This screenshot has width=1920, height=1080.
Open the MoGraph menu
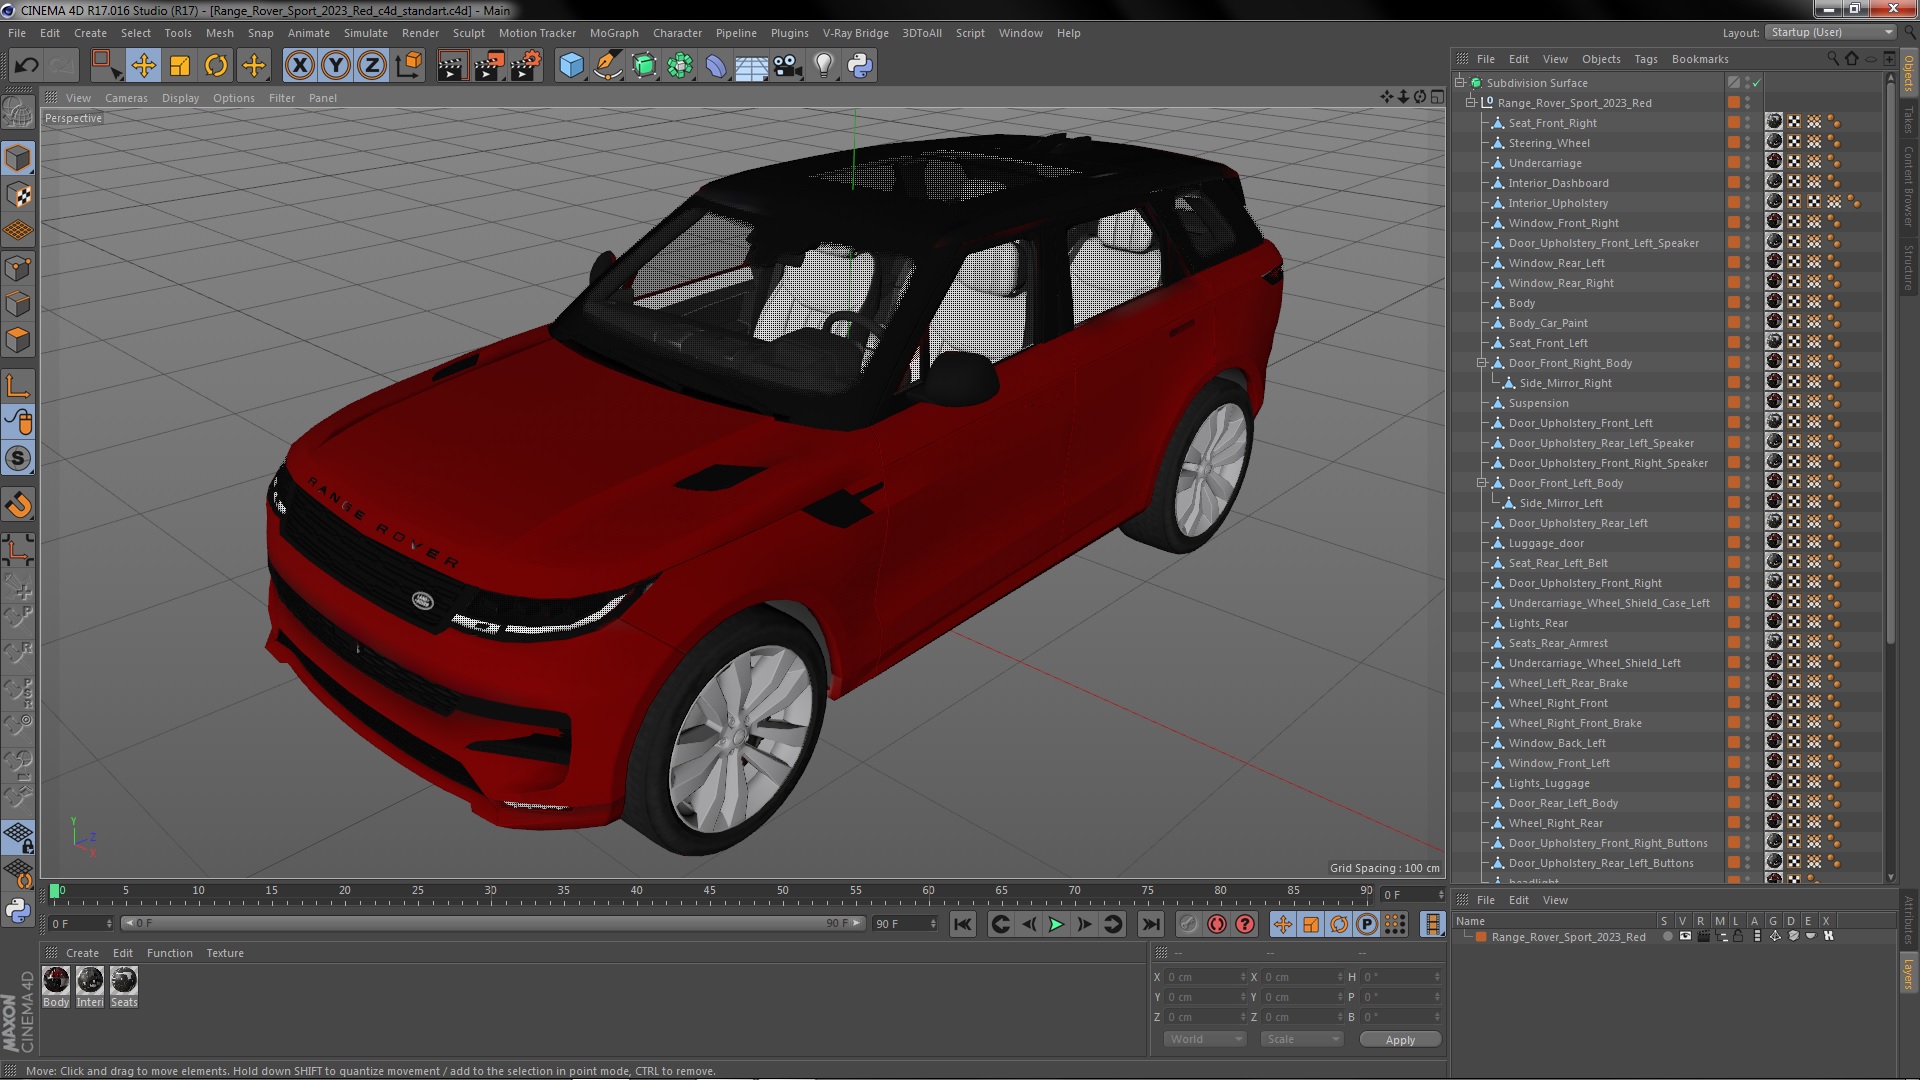pyautogui.click(x=614, y=33)
